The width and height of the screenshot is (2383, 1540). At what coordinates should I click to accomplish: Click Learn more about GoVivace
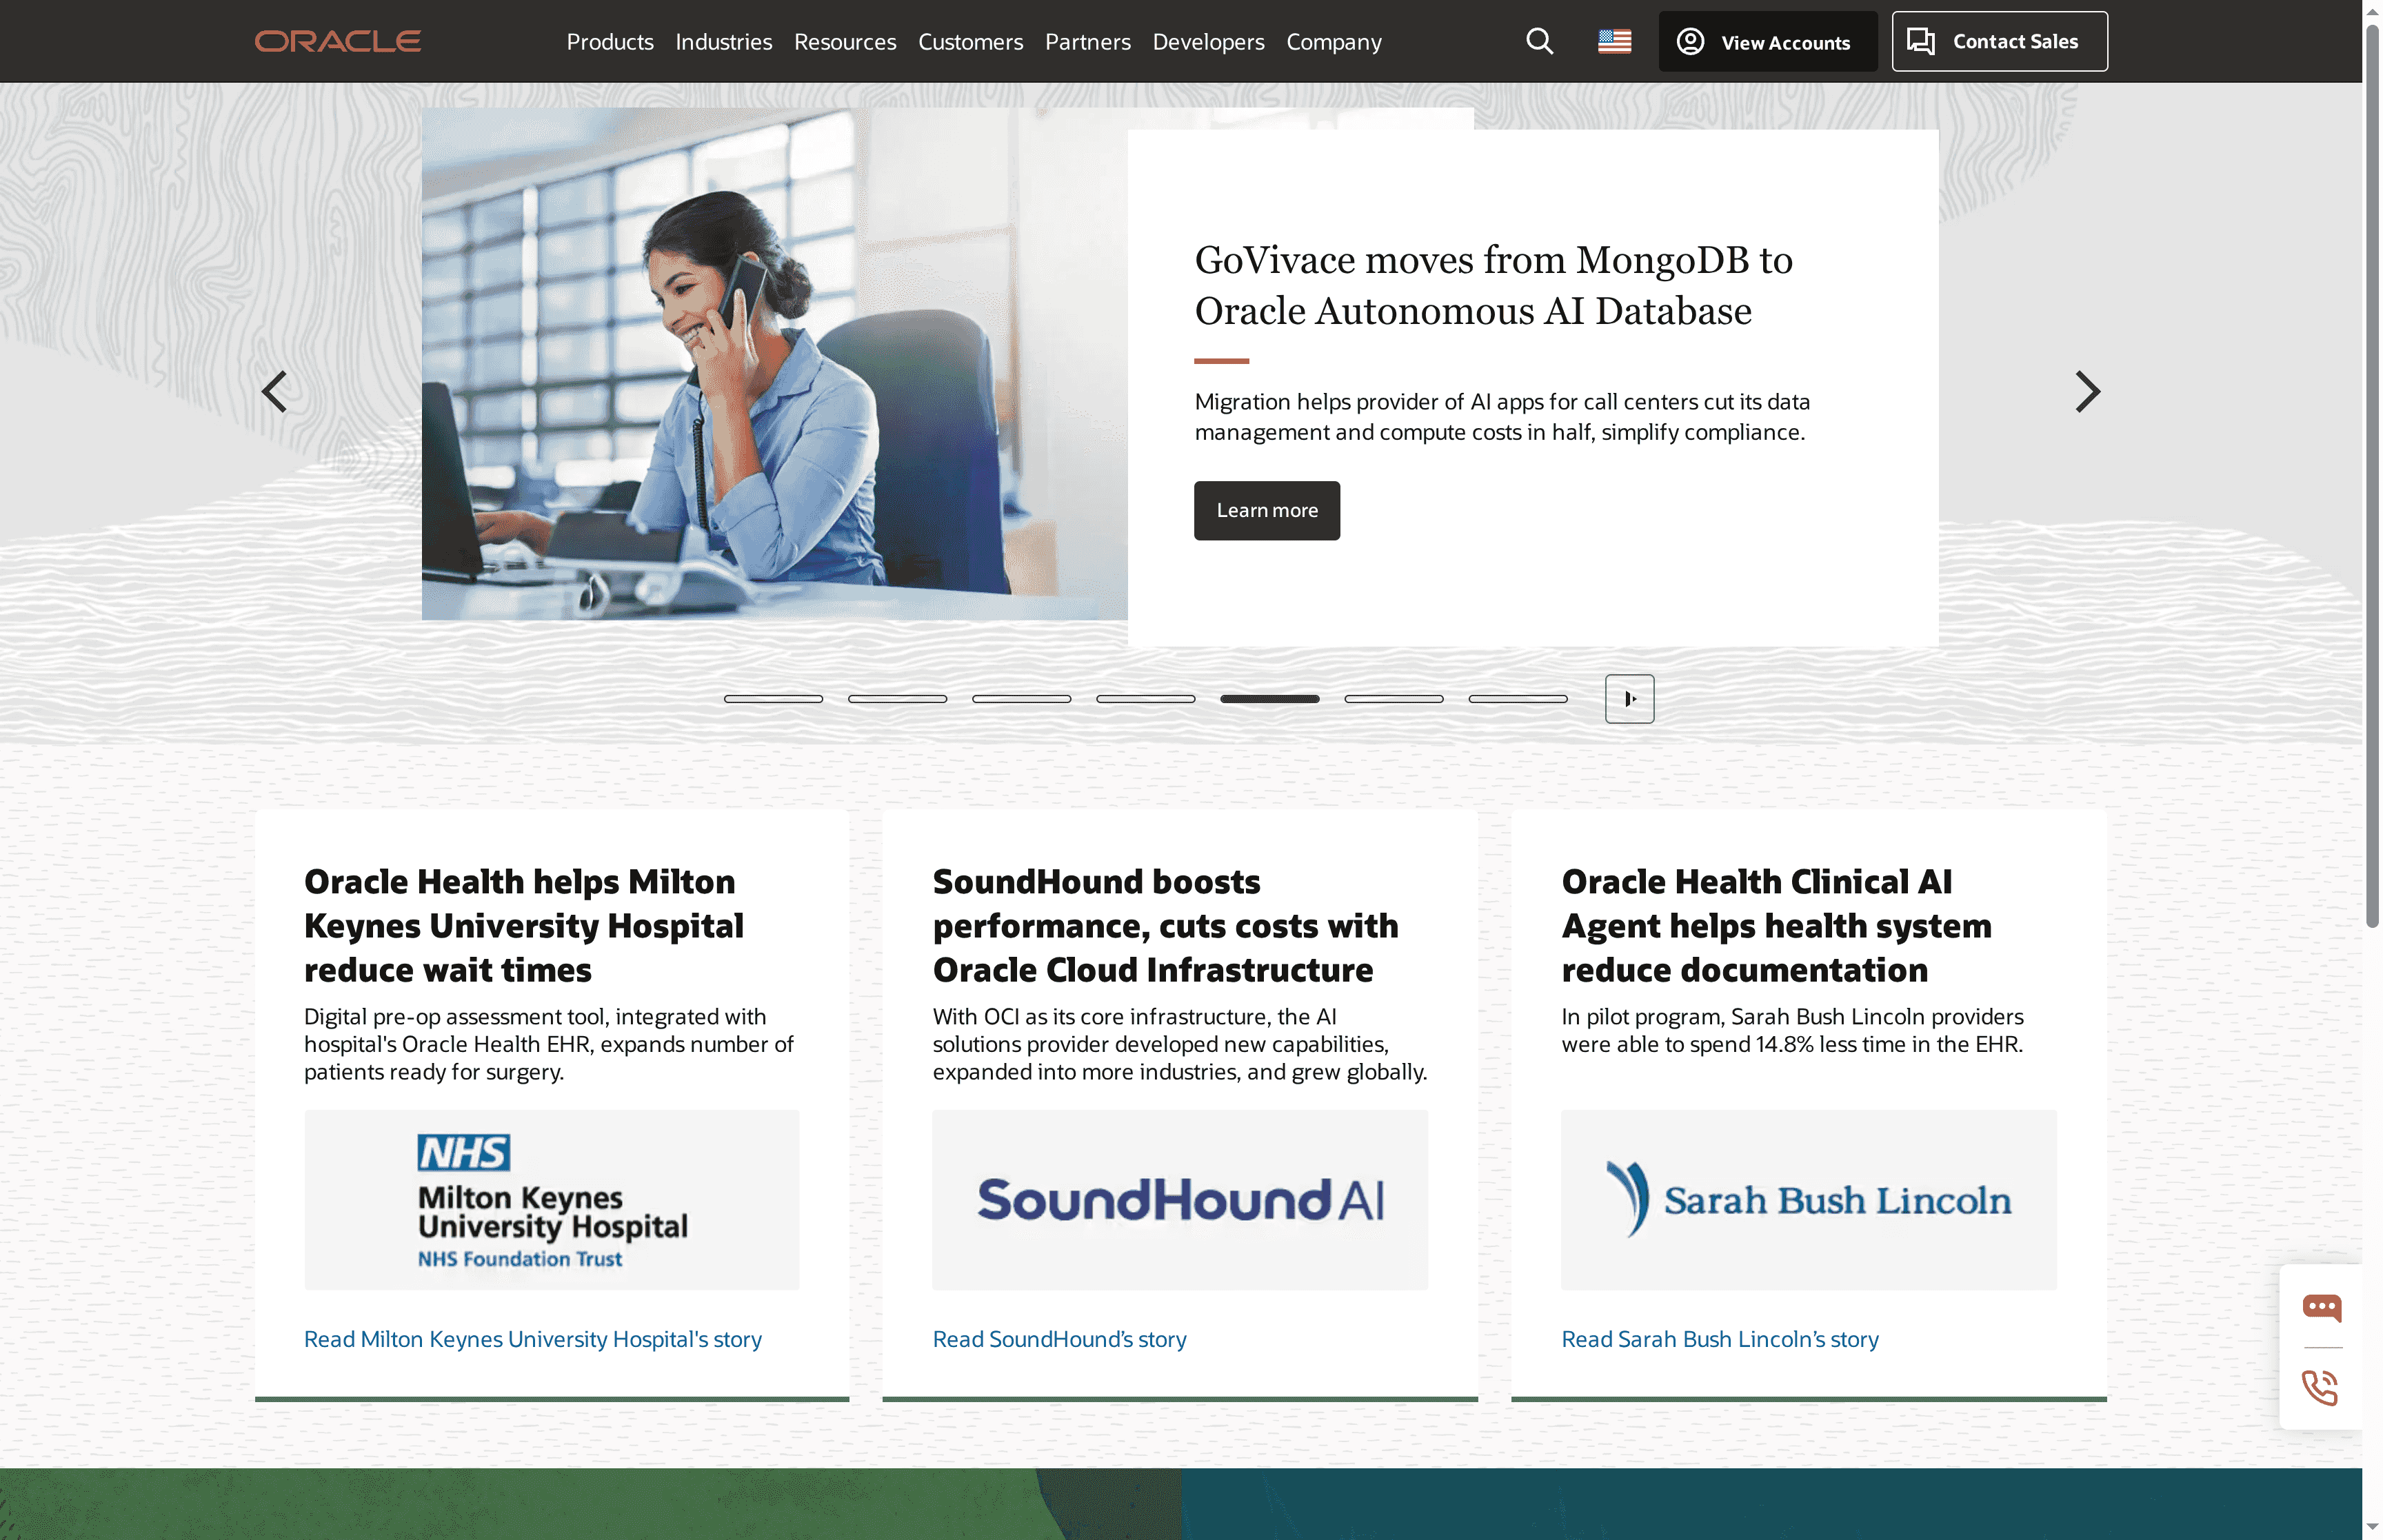click(x=1266, y=510)
